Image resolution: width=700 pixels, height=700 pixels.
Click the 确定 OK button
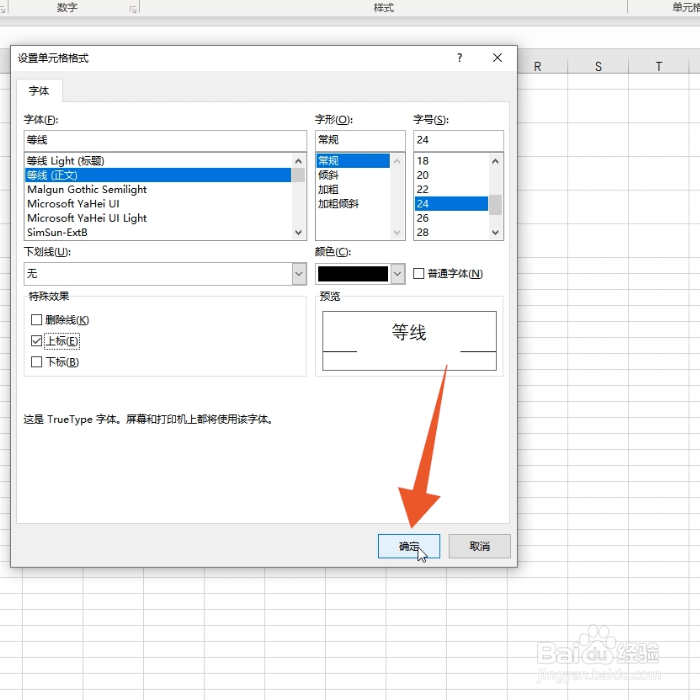coord(409,546)
